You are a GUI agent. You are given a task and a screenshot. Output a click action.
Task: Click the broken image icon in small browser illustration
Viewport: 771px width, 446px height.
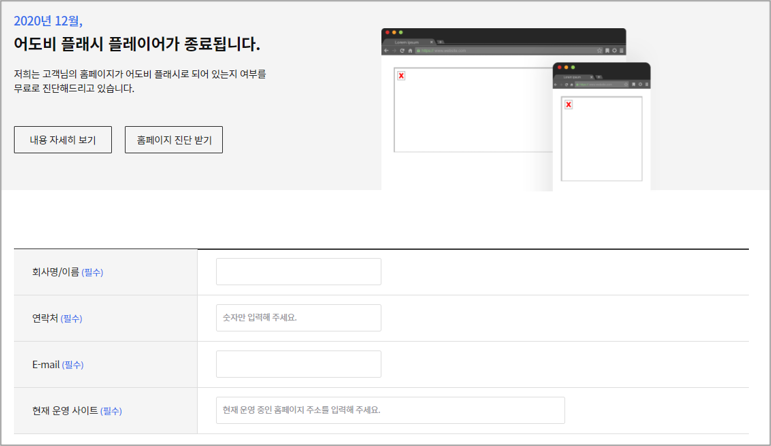tap(568, 104)
